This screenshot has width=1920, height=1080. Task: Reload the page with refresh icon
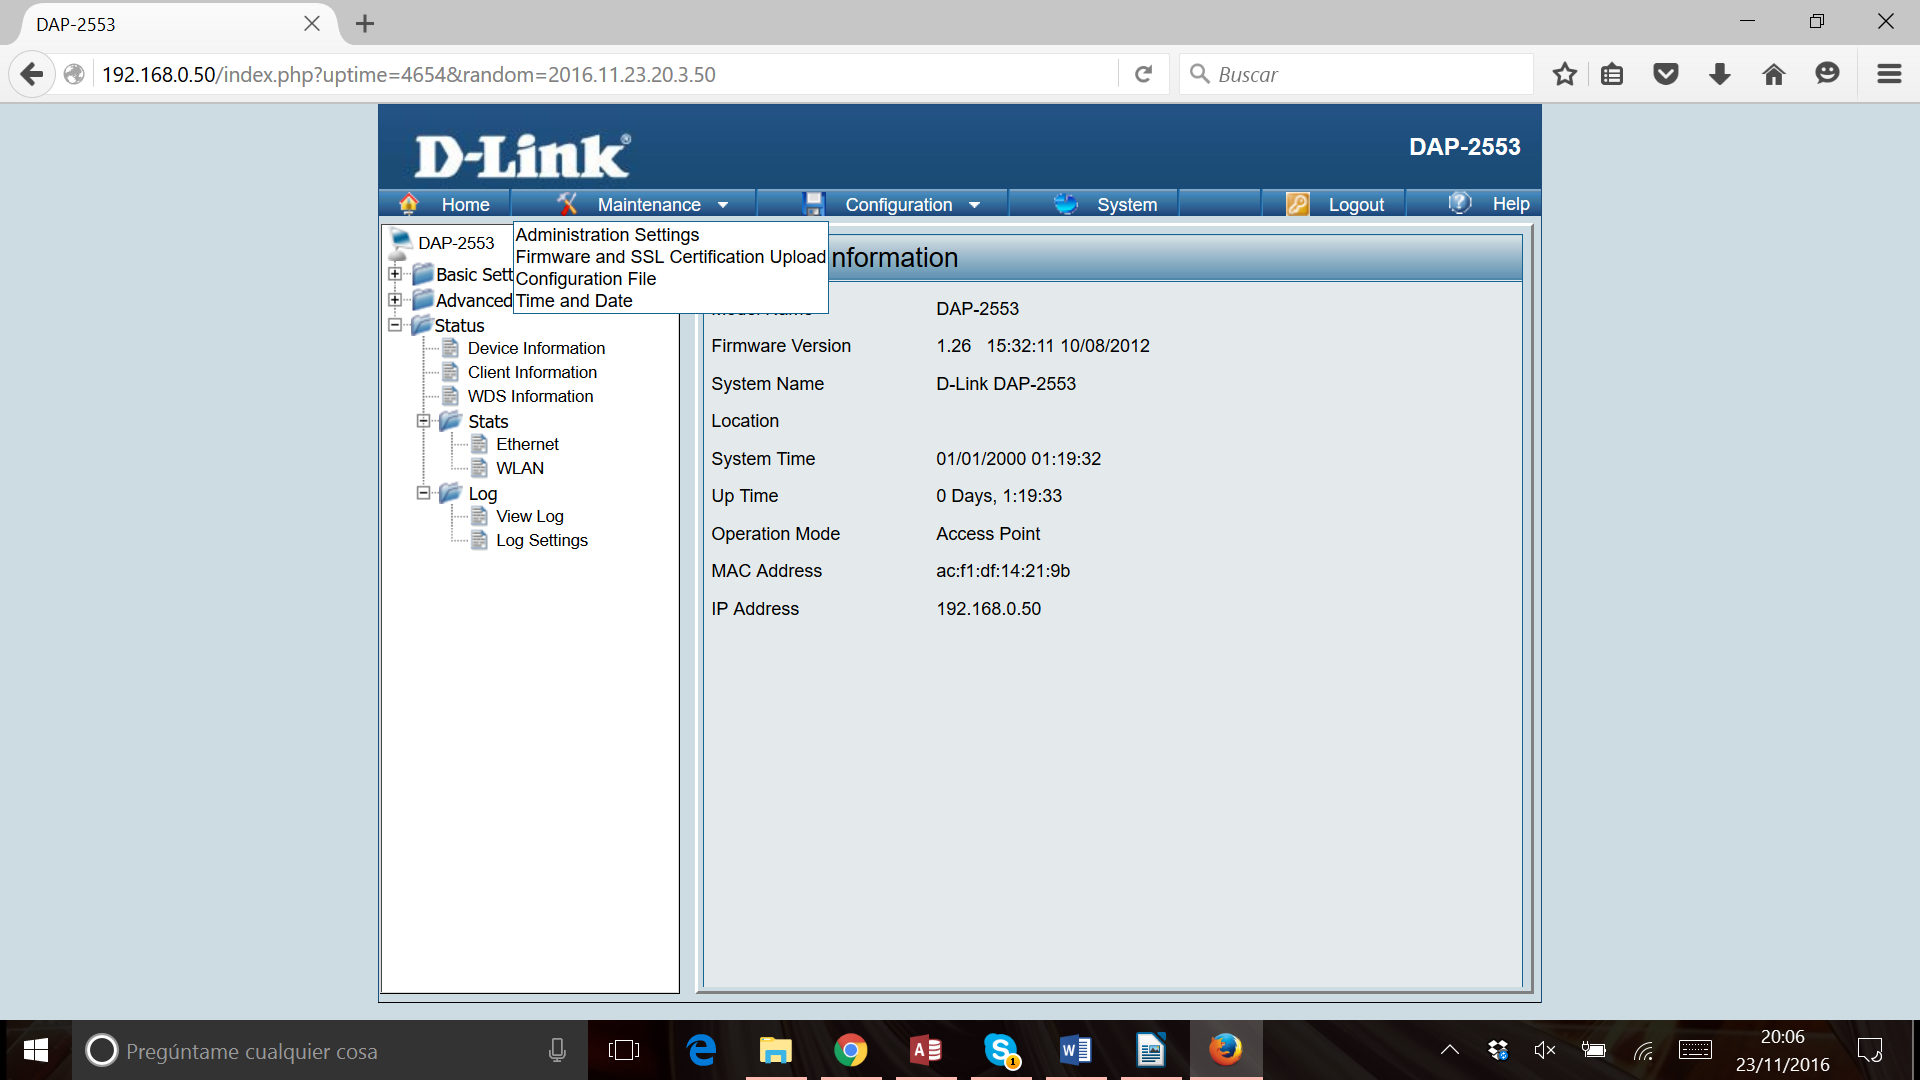coord(1144,74)
